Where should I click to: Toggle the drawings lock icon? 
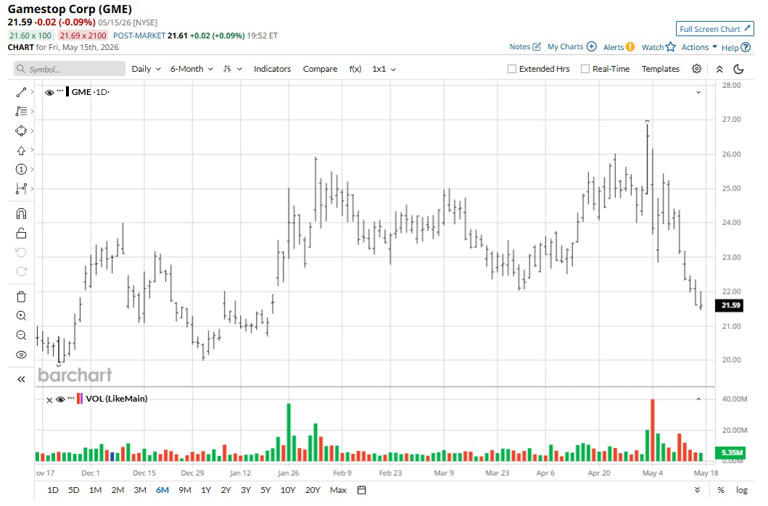coord(21,233)
